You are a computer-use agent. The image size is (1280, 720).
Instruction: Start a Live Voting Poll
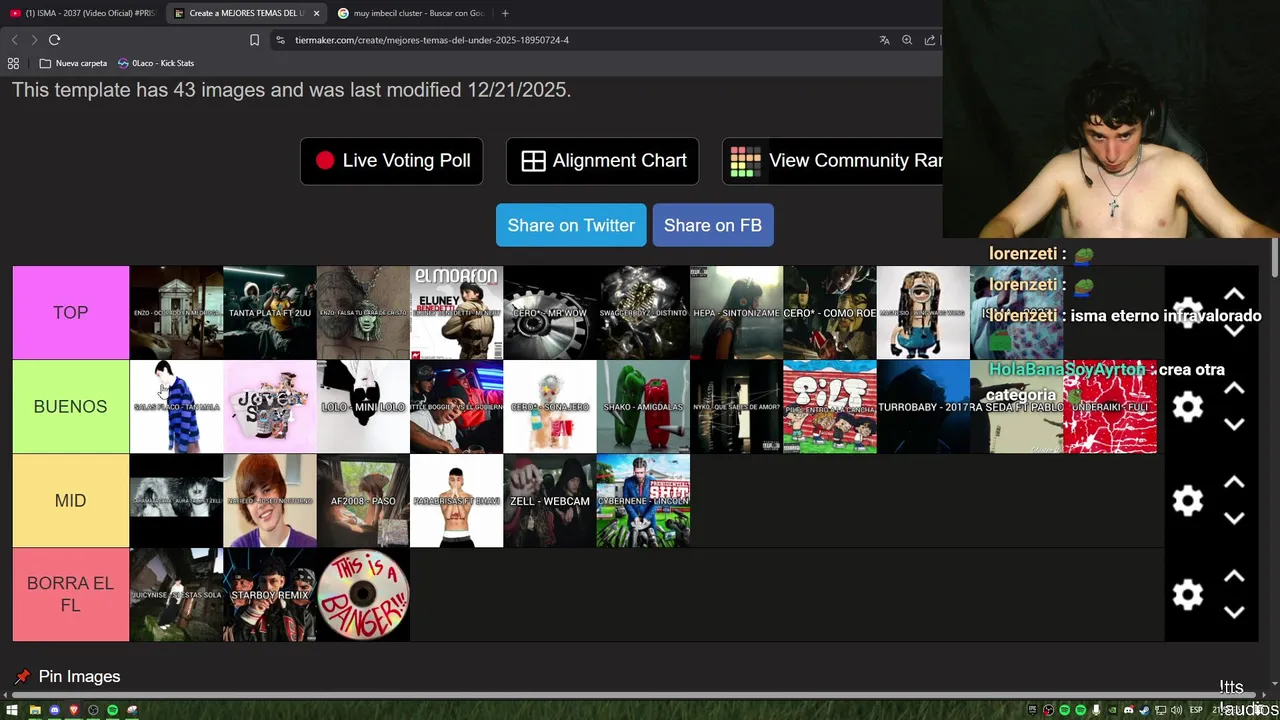click(x=392, y=161)
